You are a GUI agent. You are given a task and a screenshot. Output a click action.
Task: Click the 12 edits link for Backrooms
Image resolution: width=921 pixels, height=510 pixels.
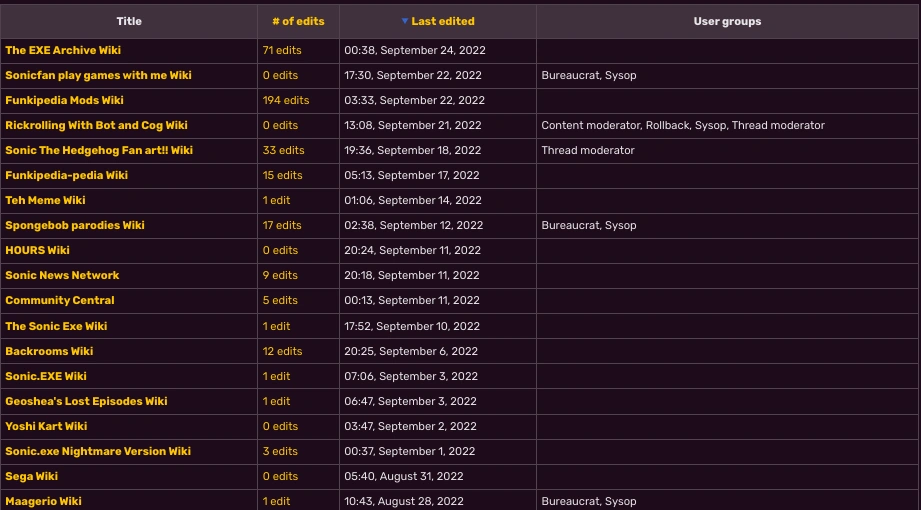282,351
